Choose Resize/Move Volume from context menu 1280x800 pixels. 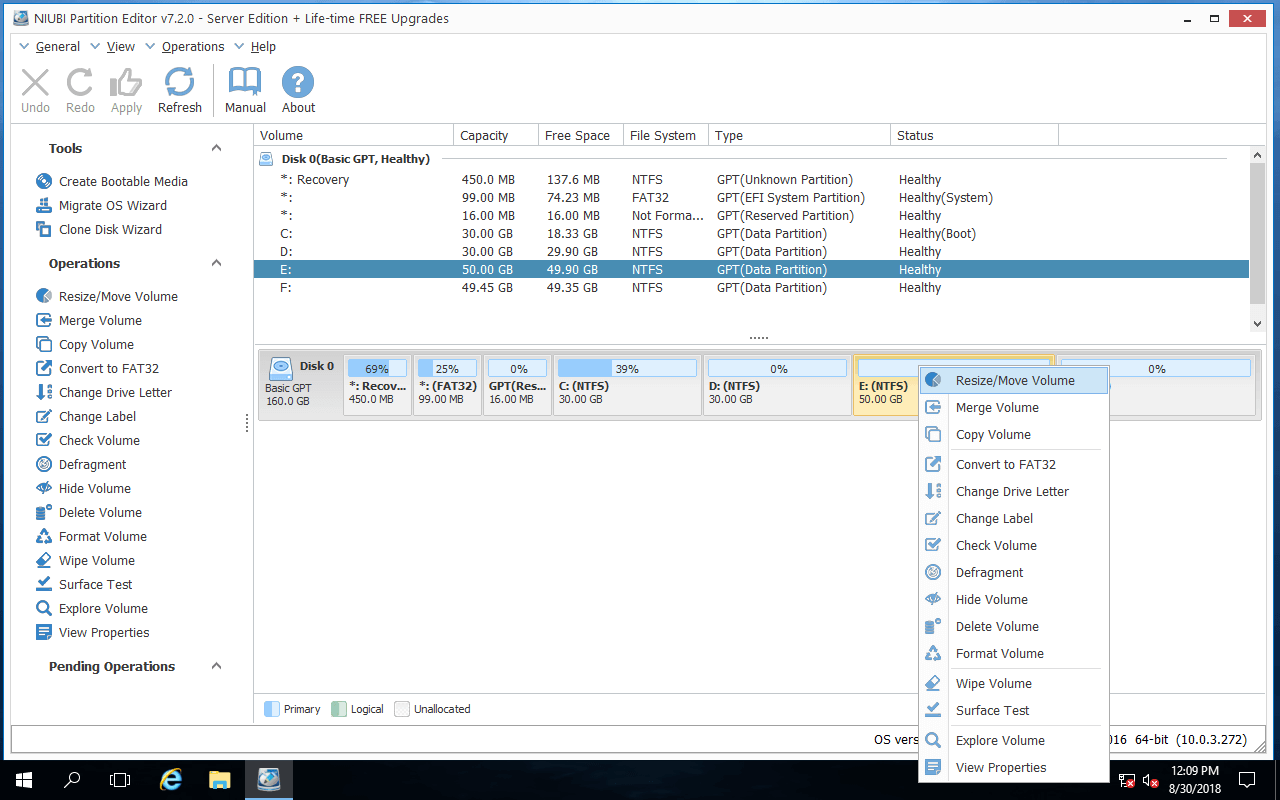[1014, 380]
